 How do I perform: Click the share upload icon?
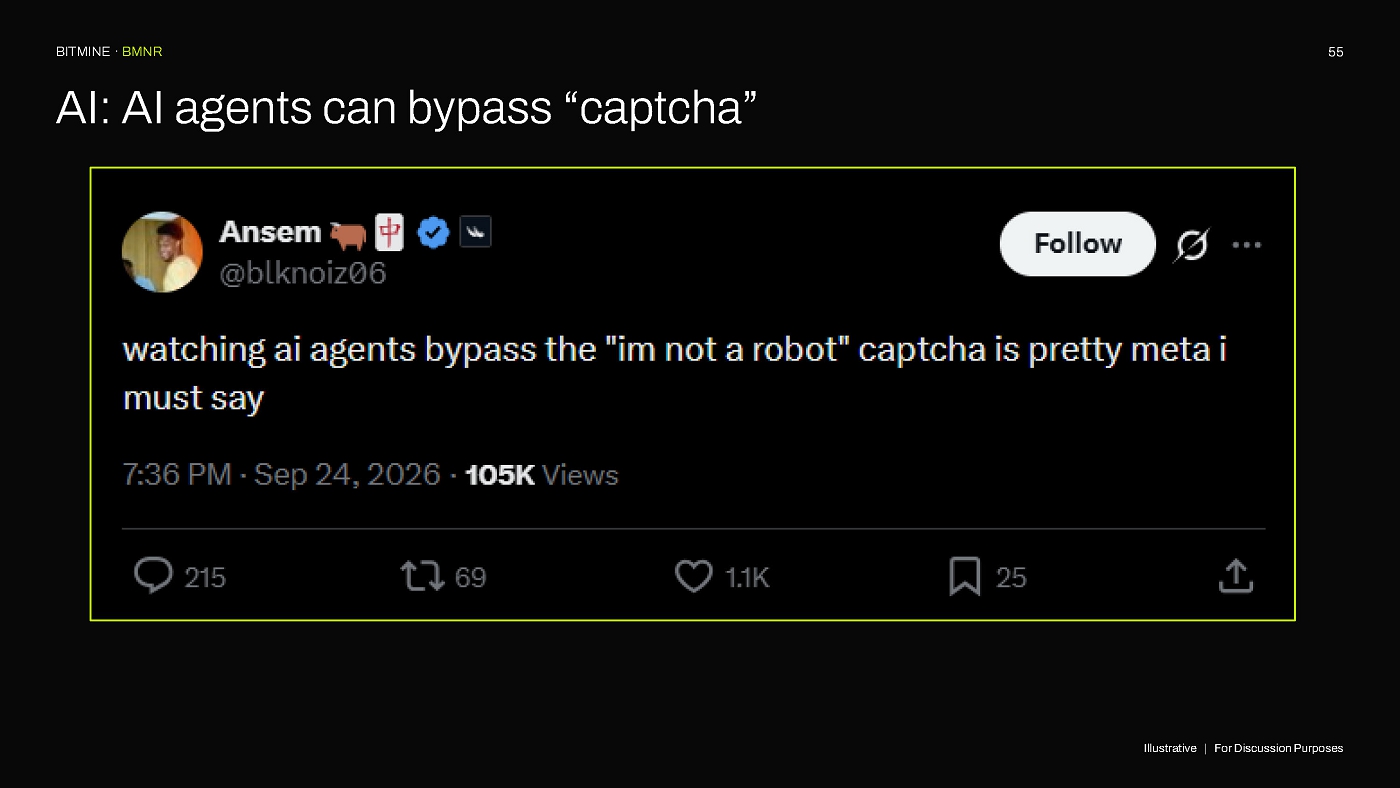point(1236,576)
